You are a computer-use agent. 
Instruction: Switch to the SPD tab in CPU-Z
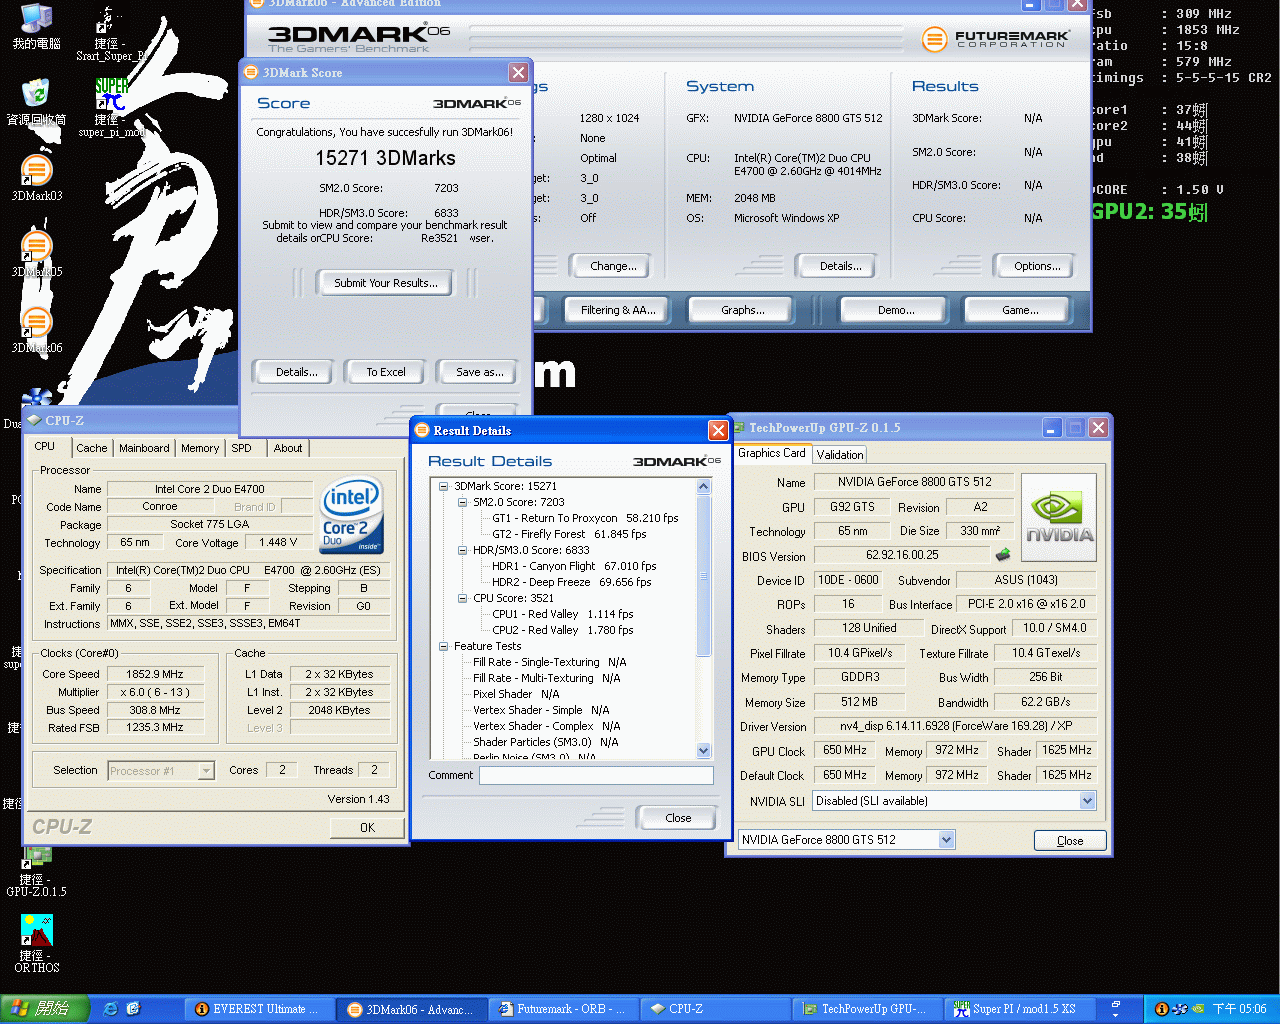(242, 448)
